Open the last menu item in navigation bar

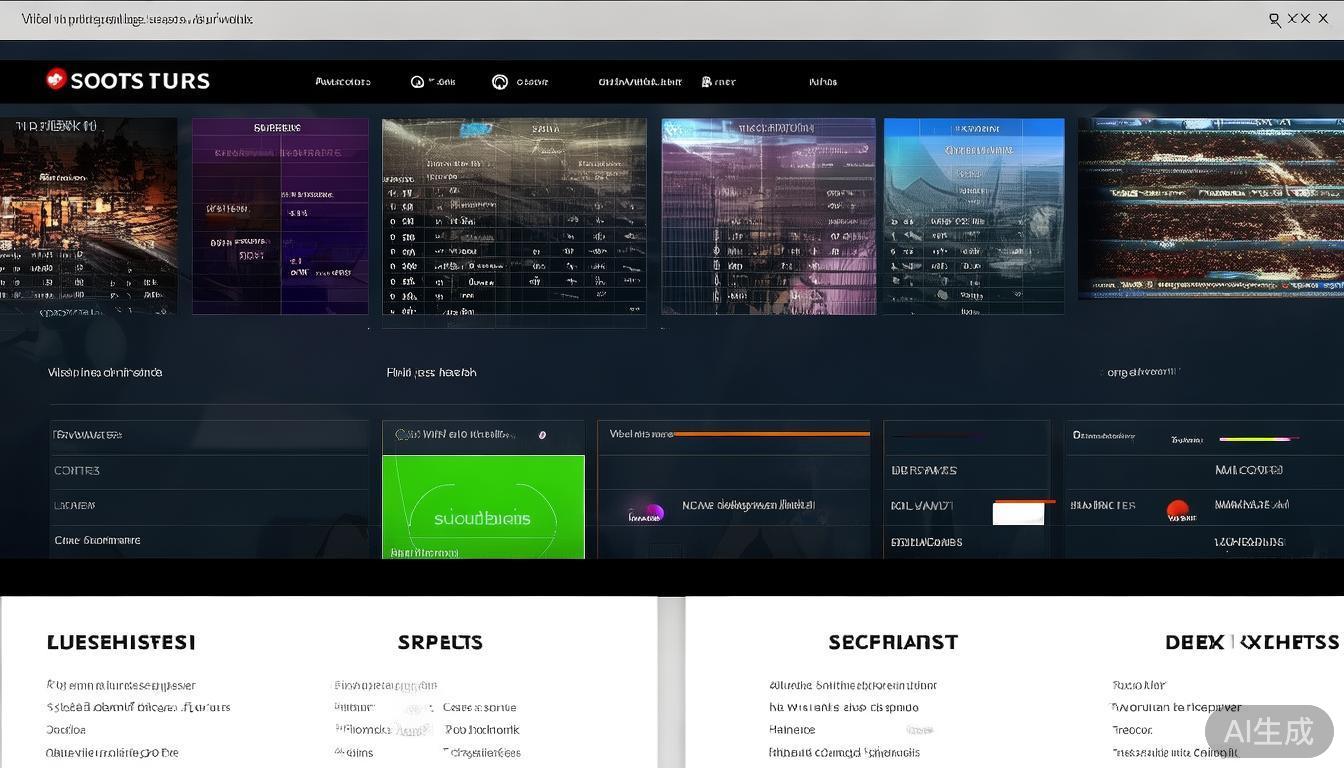coord(823,82)
